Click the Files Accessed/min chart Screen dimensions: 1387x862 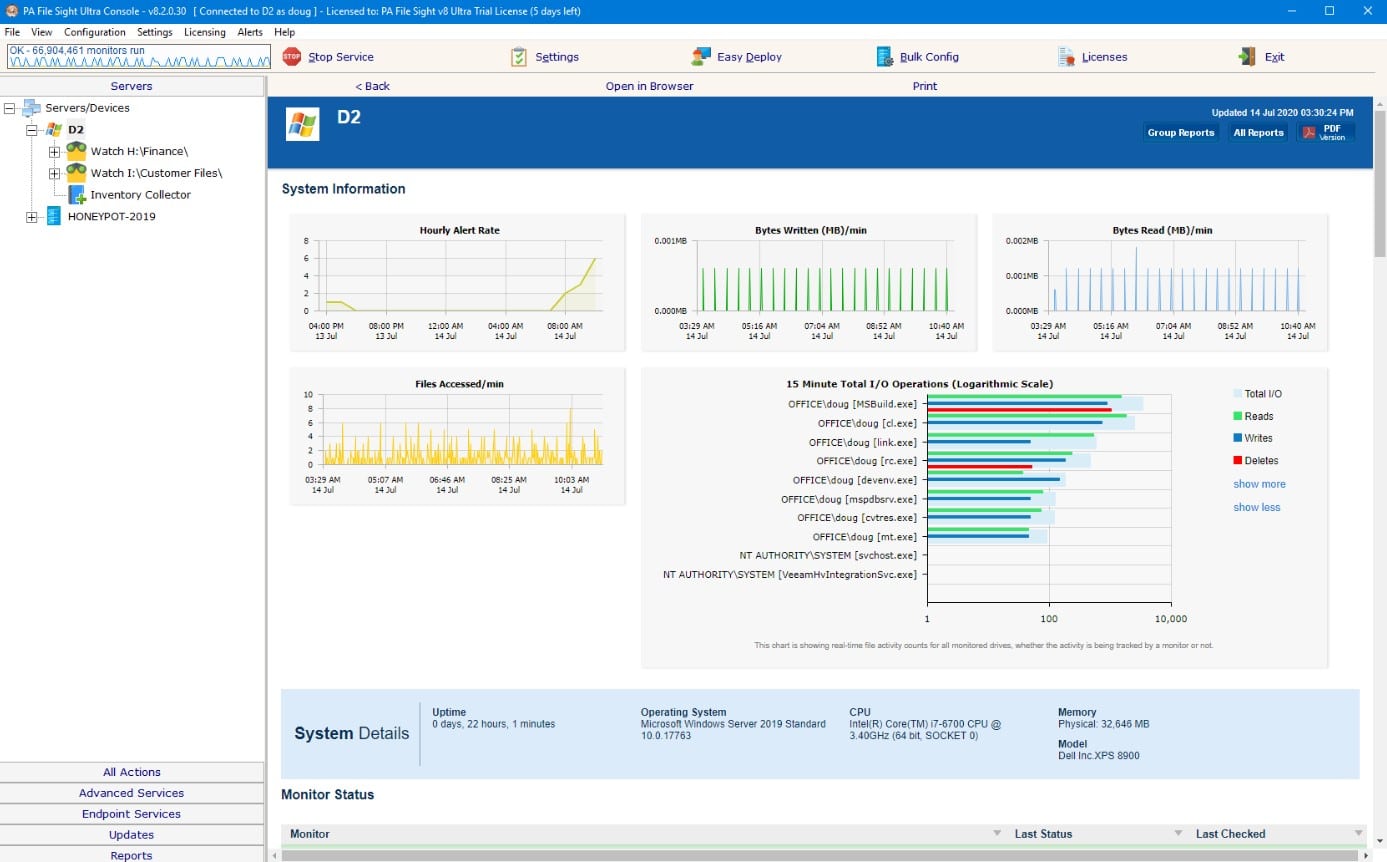pos(458,436)
